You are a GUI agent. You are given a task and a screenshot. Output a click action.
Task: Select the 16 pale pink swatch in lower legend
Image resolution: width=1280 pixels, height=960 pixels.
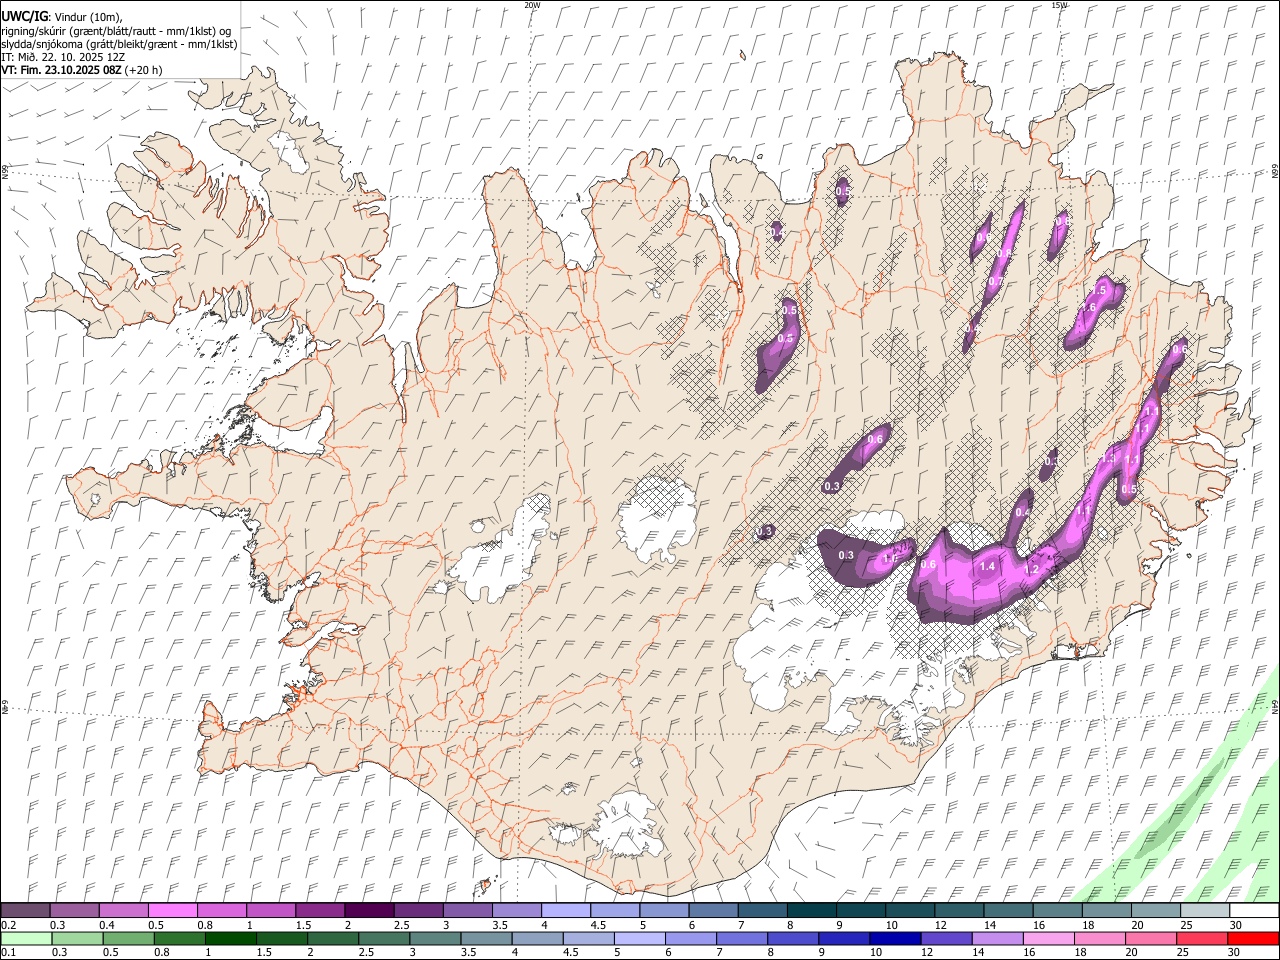(1047, 938)
